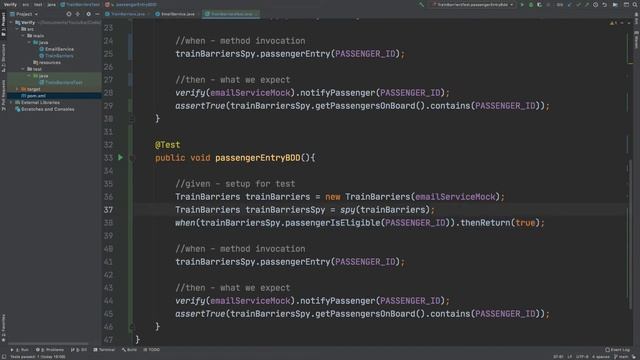Click passengerEntryBDD method name on line 33
This screenshot has width=640, height=360.
(x=258, y=158)
